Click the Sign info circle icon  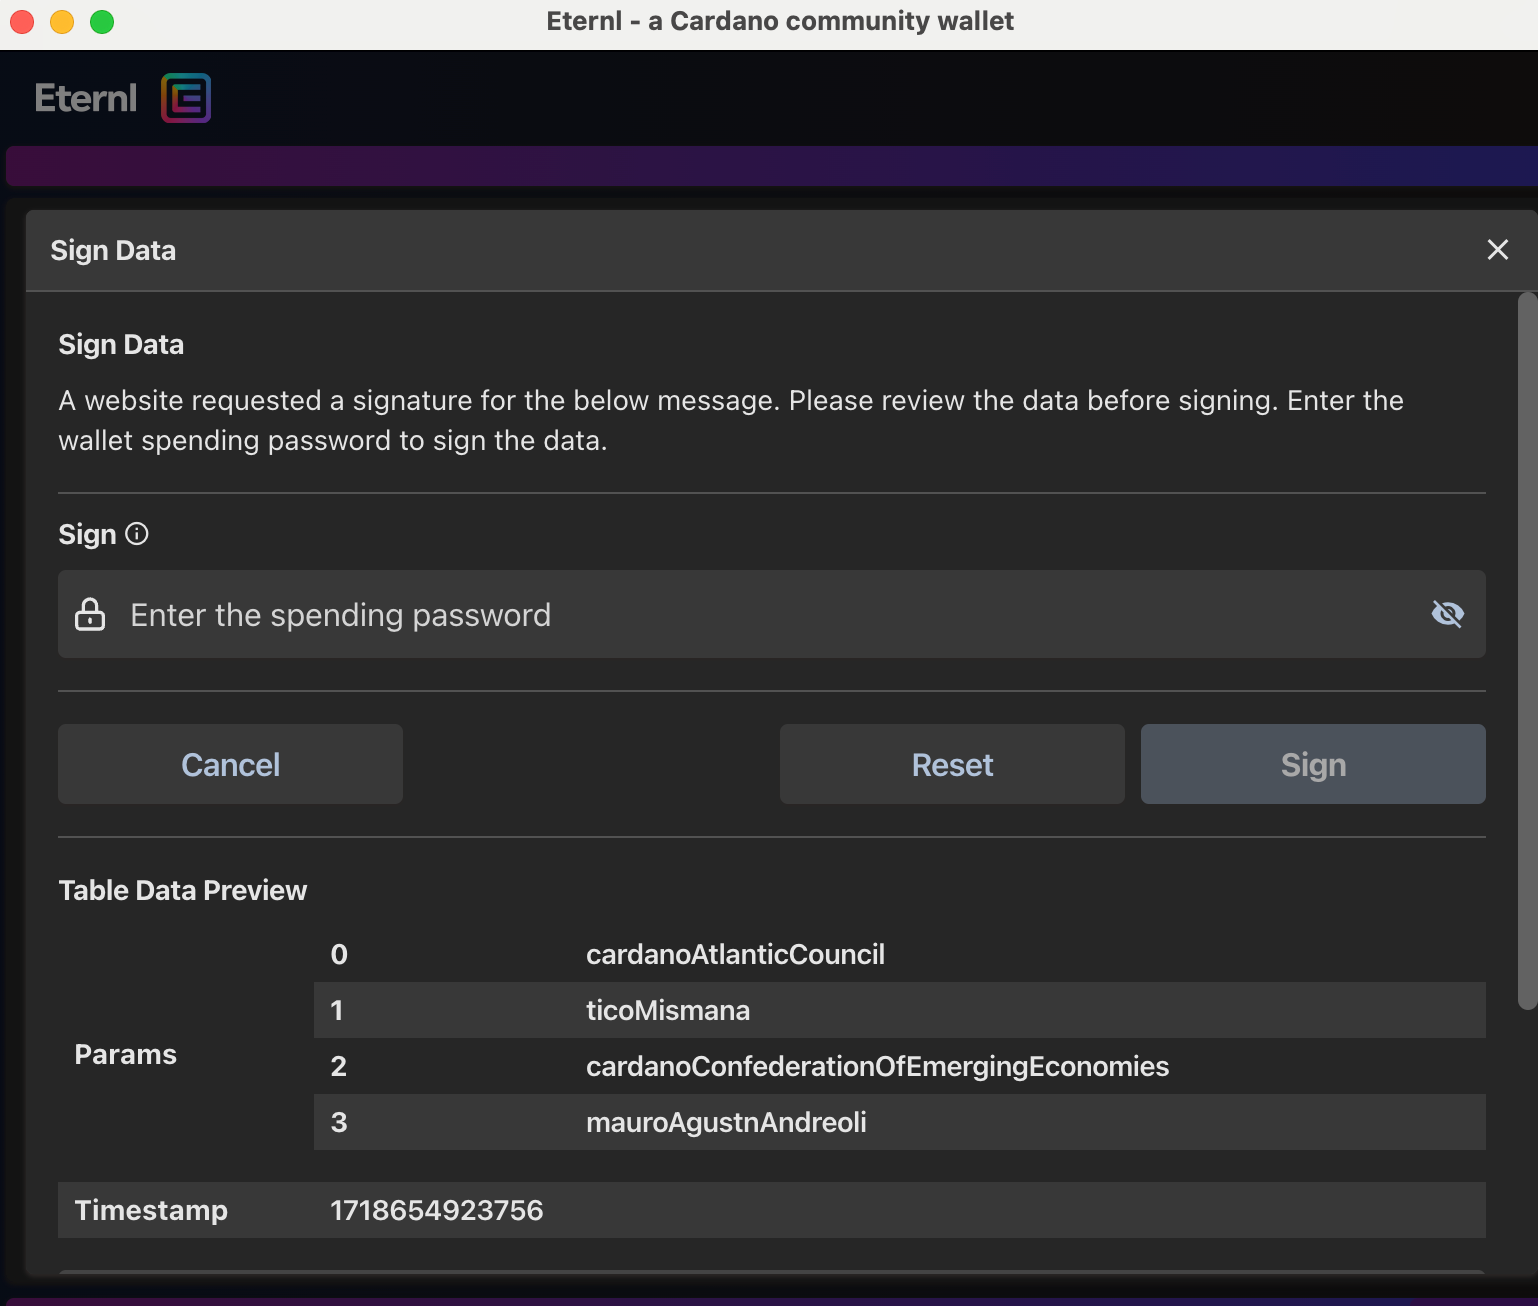(137, 534)
